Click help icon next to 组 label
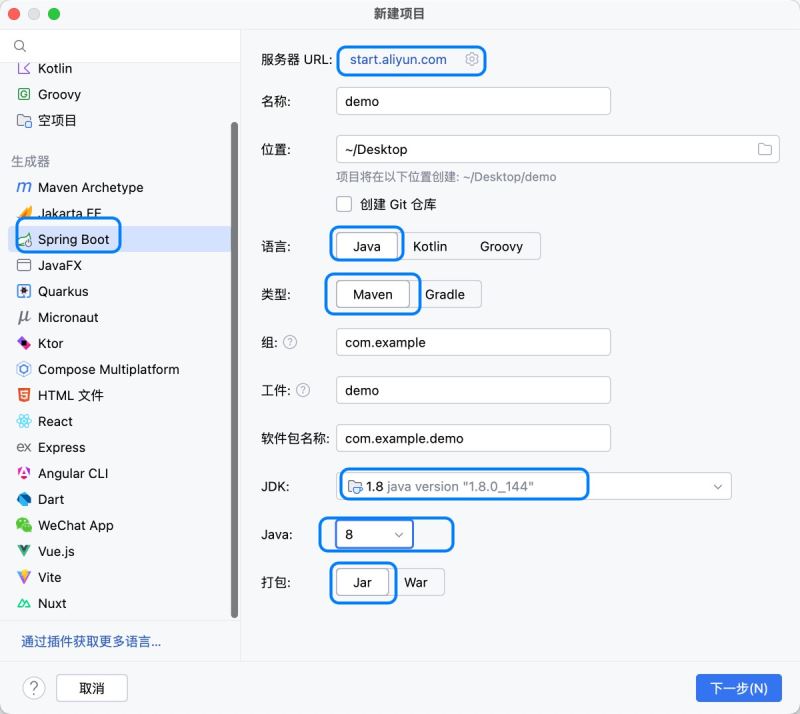 tap(290, 342)
